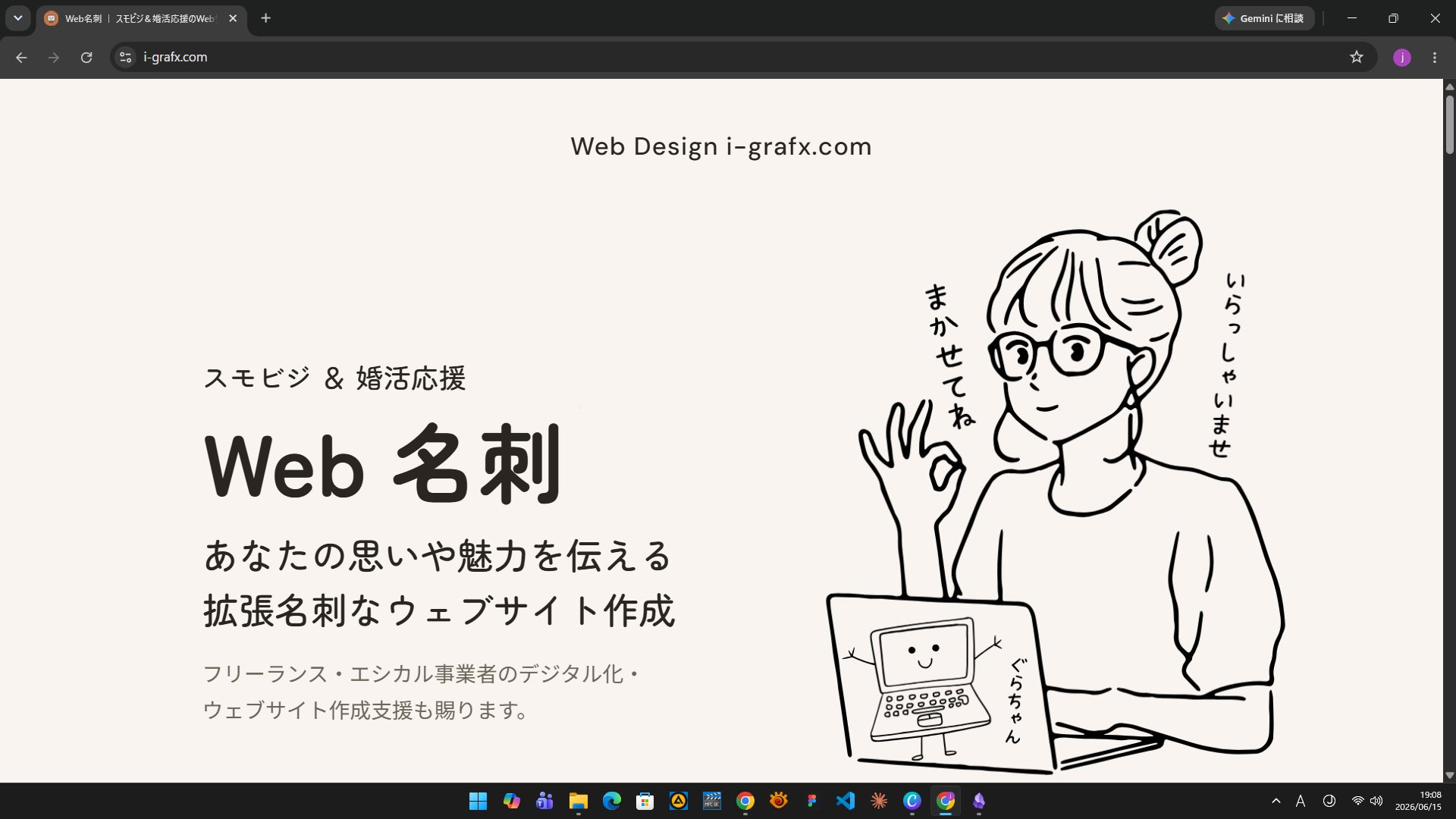Screen dimensions: 1456x840
Task: Open Obsidian purple crystal taskbar icon
Action: pos(979,801)
